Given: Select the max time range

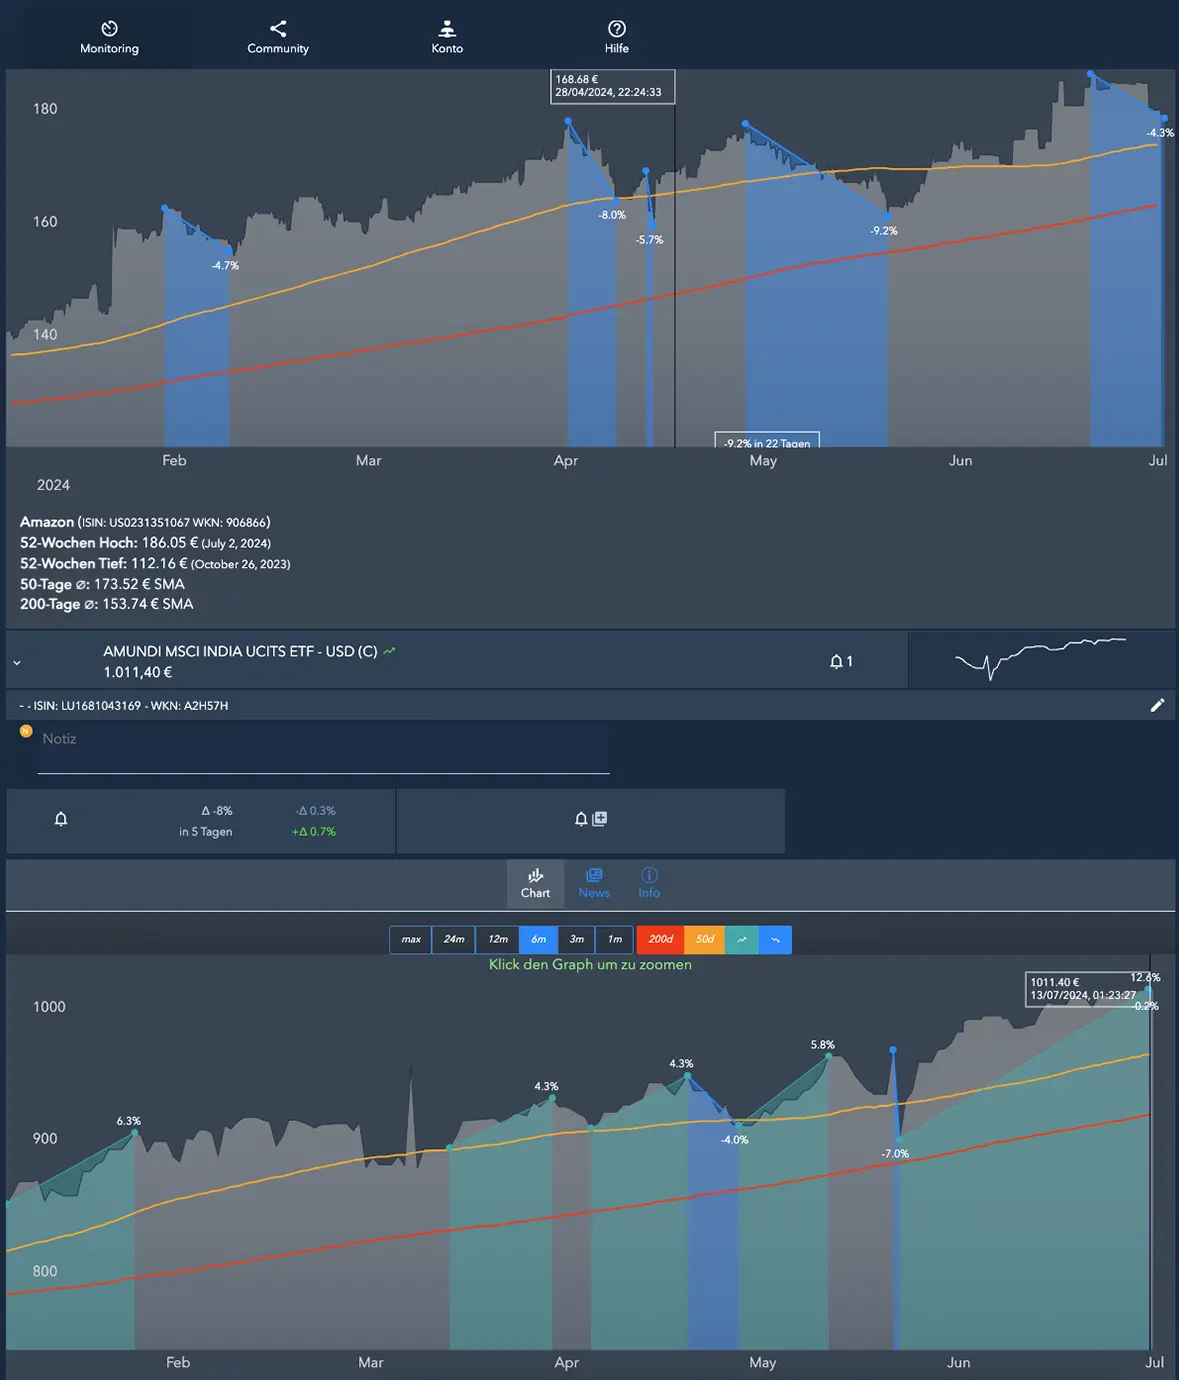Looking at the screenshot, I should point(410,940).
